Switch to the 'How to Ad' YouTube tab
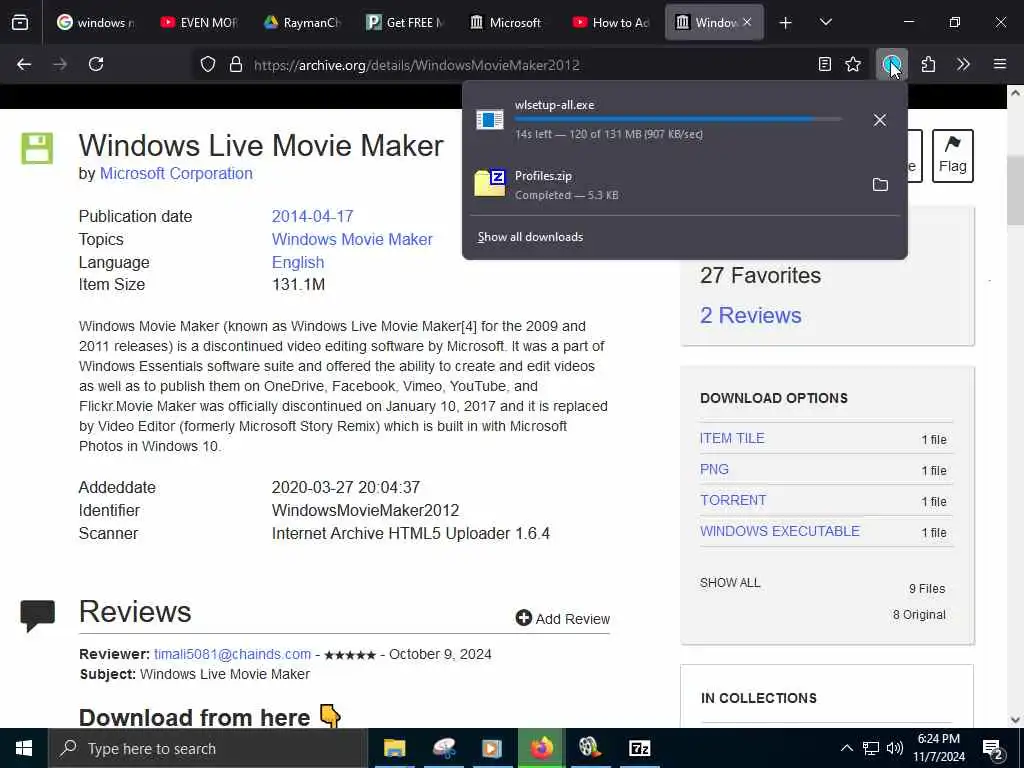 click(x=611, y=22)
